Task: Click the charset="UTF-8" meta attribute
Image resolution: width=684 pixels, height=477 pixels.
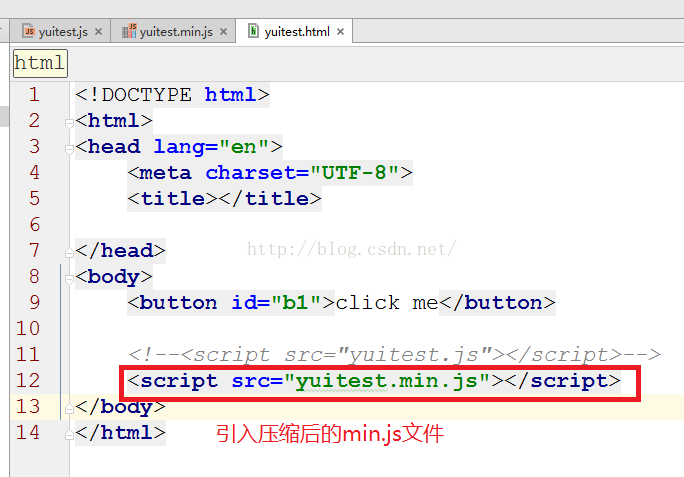Action: (302, 173)
